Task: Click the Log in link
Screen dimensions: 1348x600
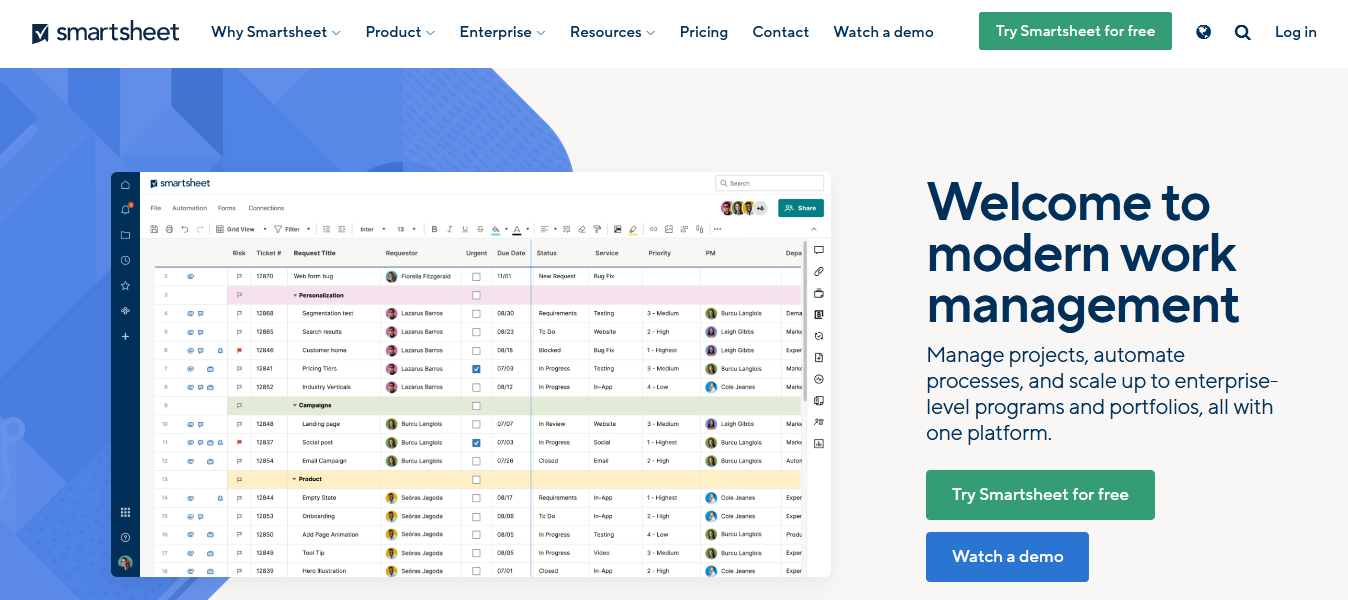Action: 1296,32
